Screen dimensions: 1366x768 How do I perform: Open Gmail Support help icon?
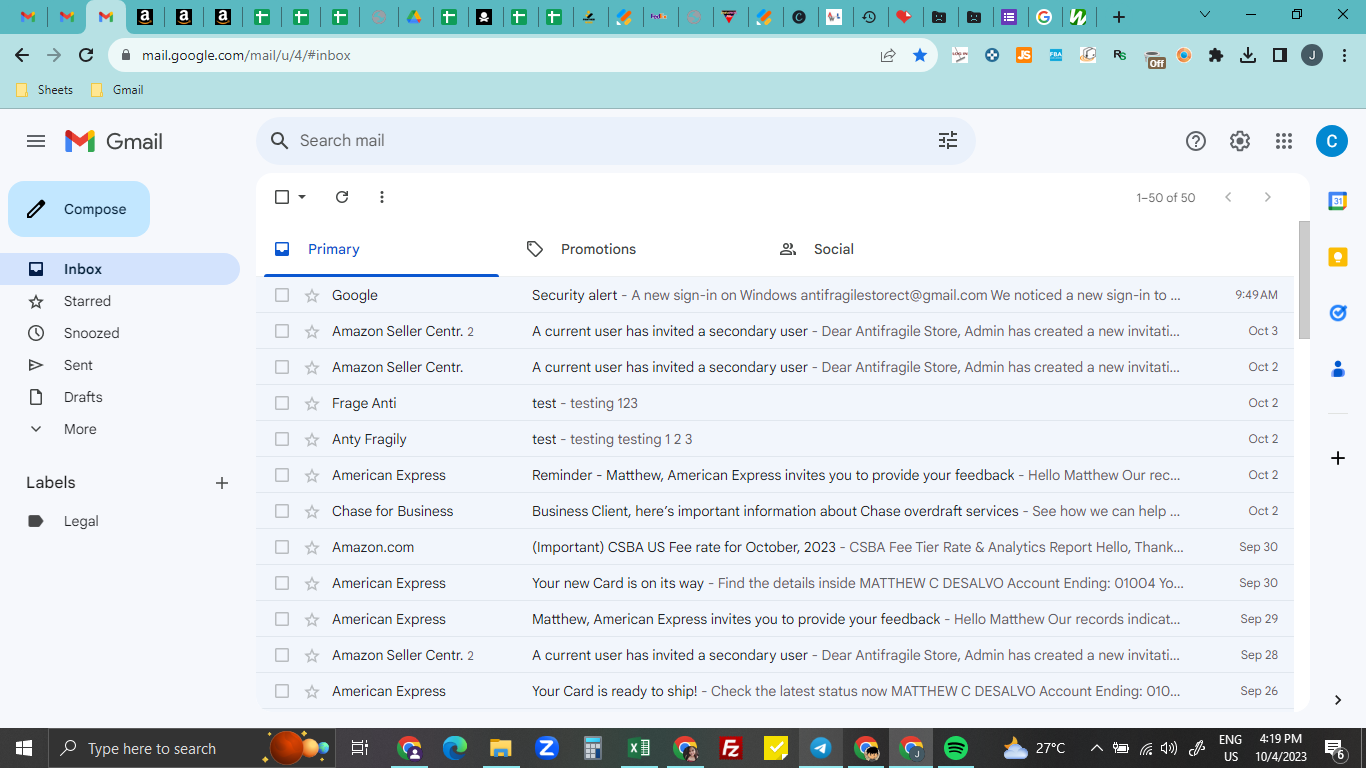[x=1196, y=141]
